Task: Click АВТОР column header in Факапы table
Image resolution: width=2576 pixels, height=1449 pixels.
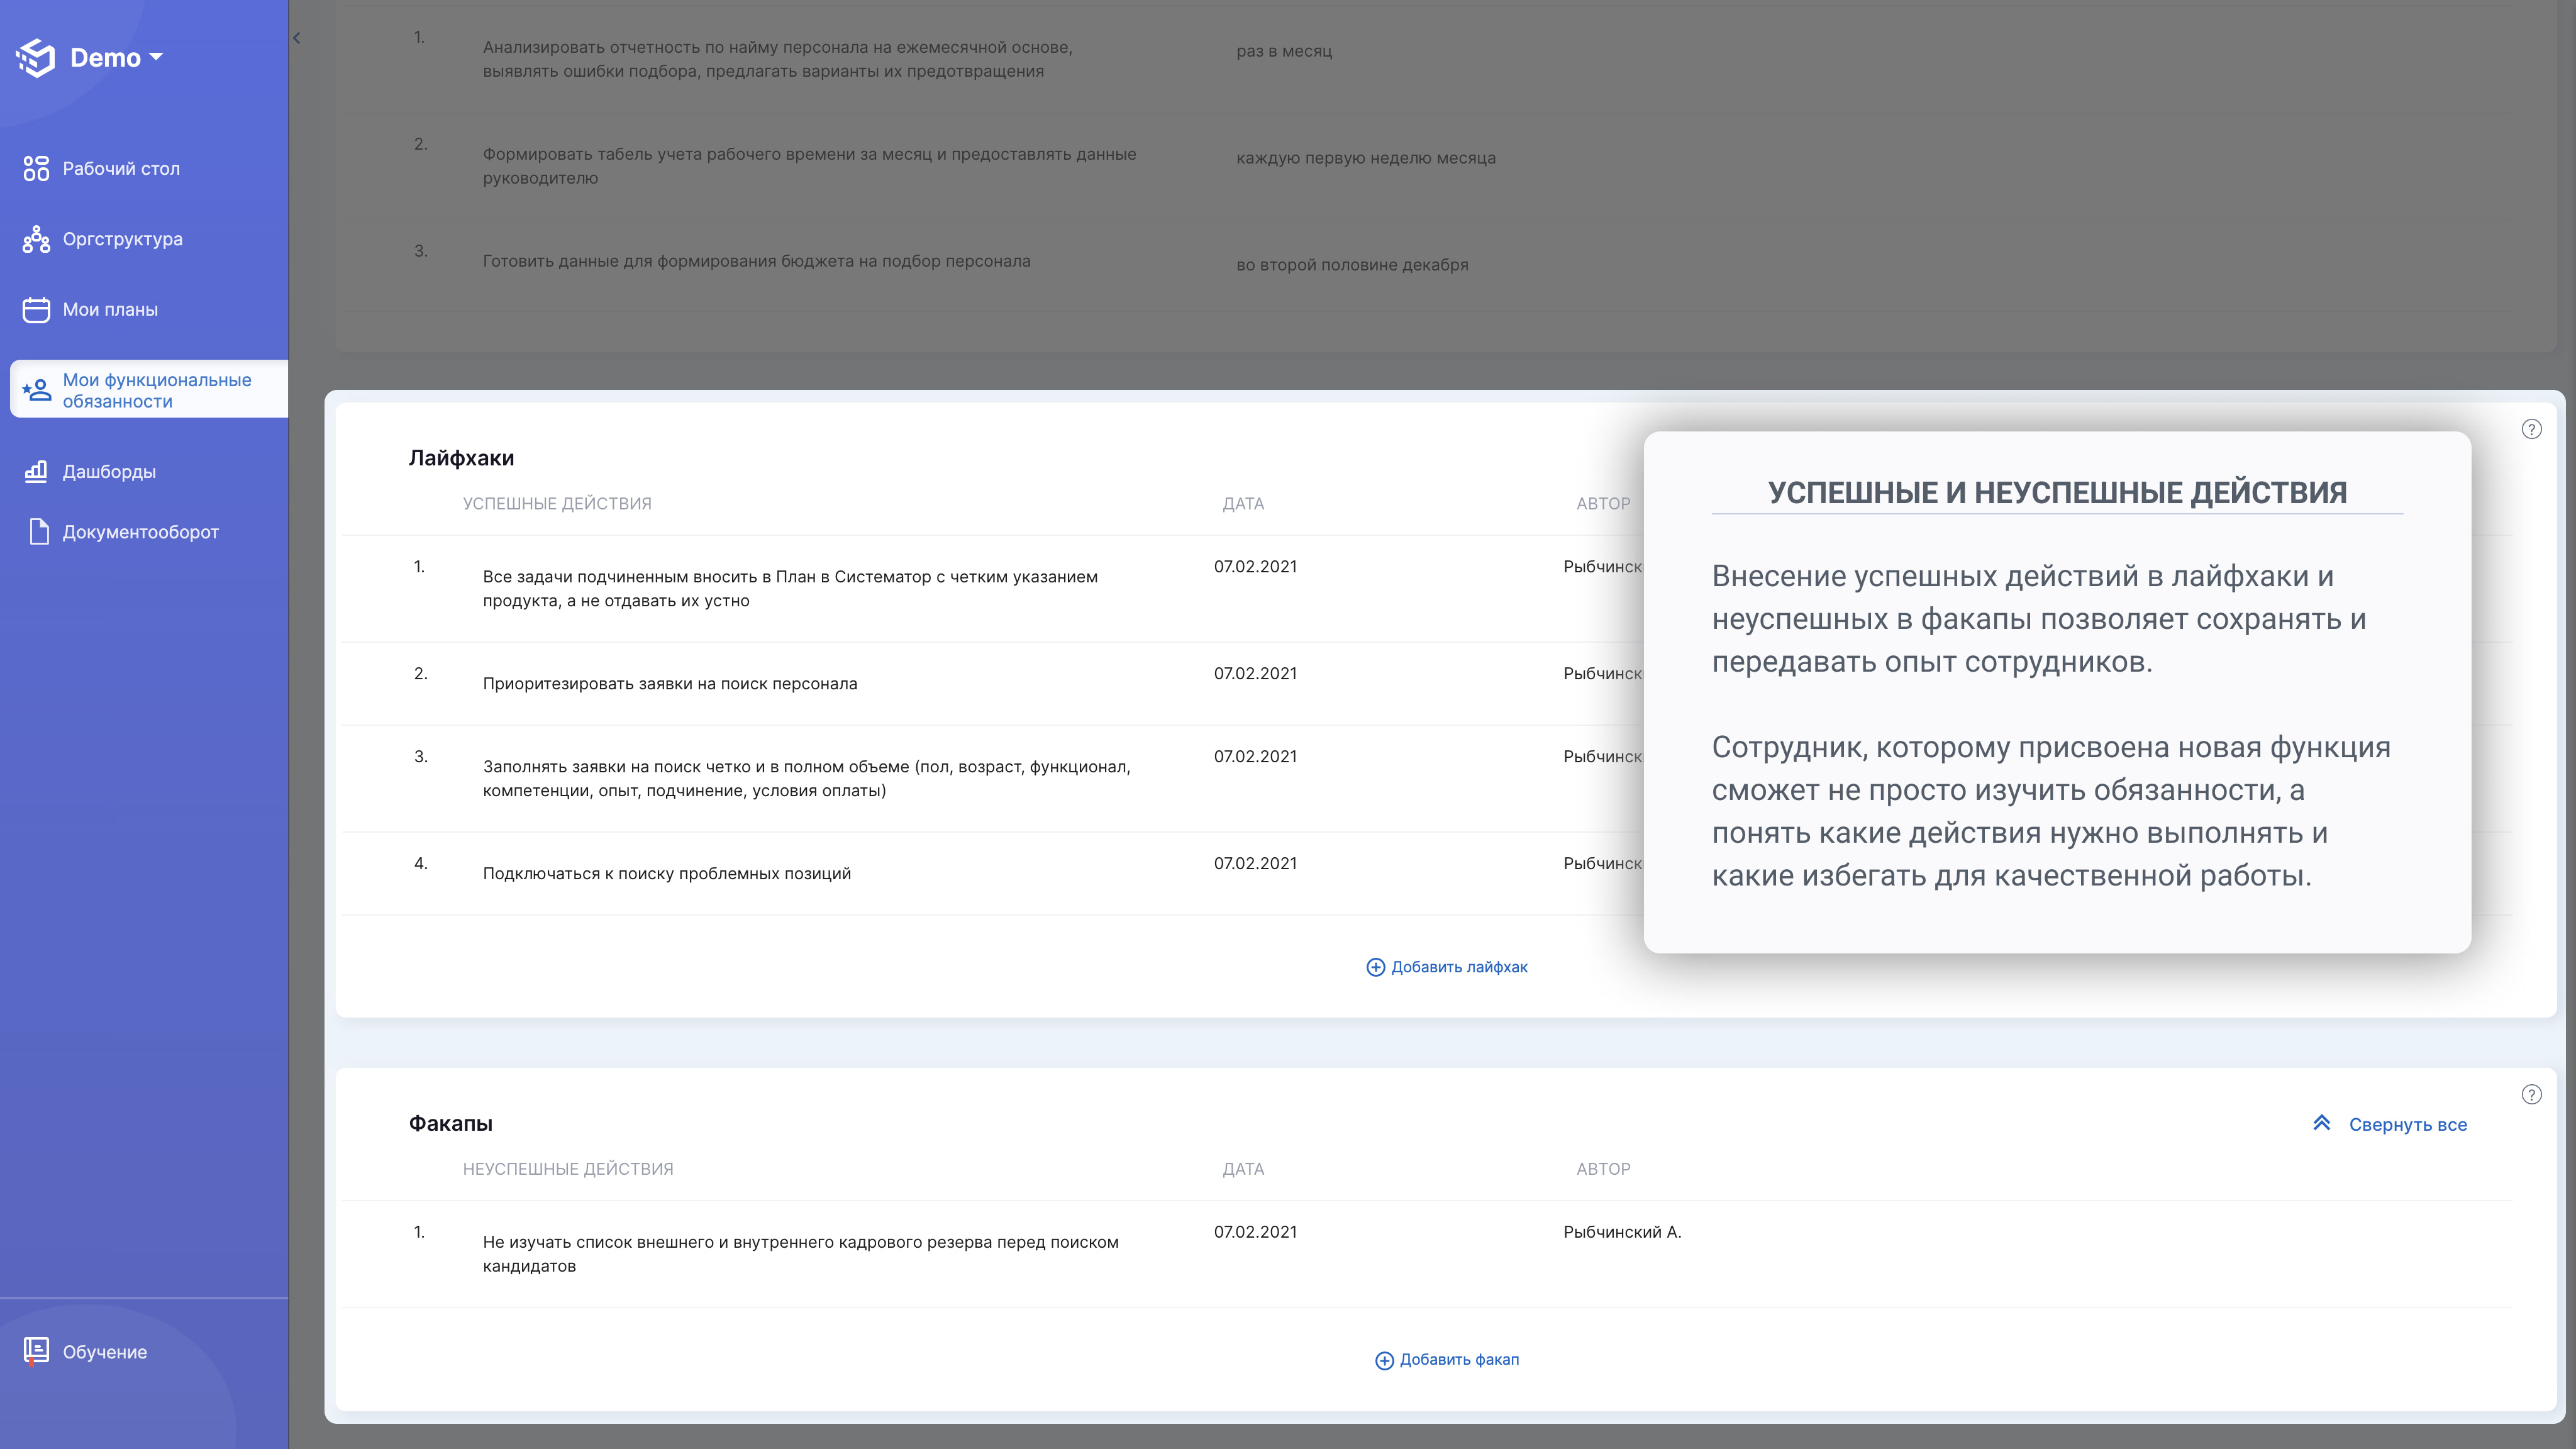Action: [1603, 1168]
